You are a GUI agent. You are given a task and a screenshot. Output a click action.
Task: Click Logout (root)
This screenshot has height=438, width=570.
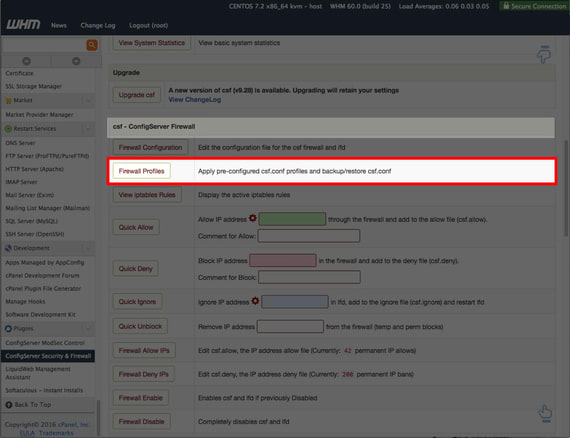point(148,25)
